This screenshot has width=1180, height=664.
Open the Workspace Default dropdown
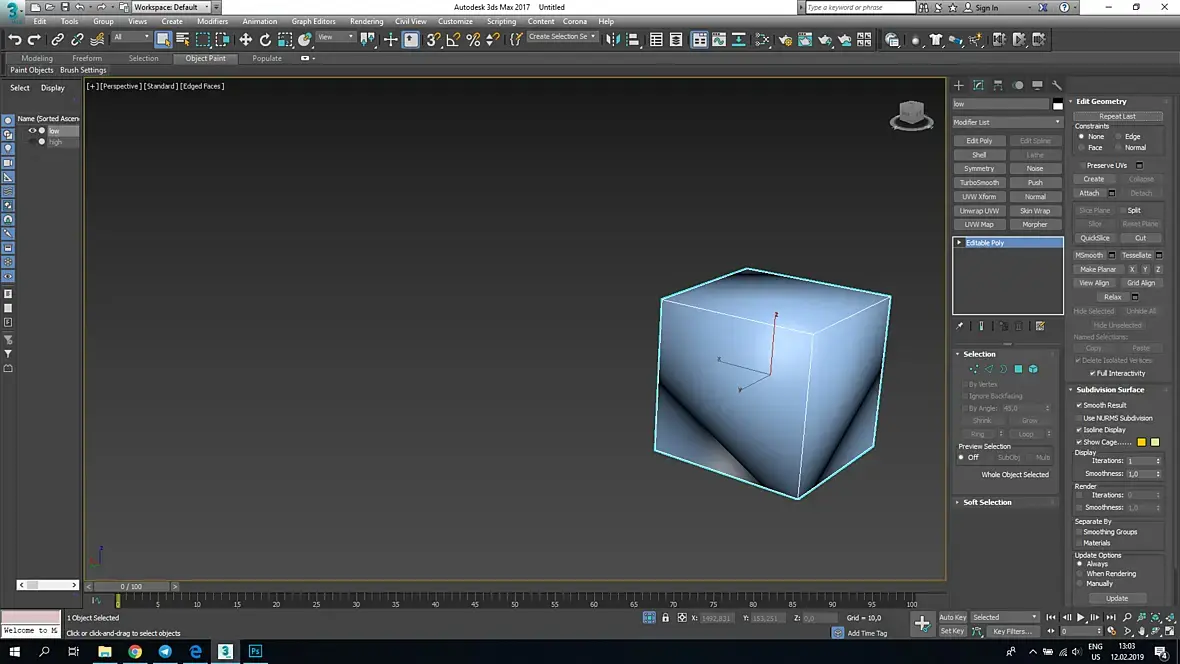click(x=170, y=7)
